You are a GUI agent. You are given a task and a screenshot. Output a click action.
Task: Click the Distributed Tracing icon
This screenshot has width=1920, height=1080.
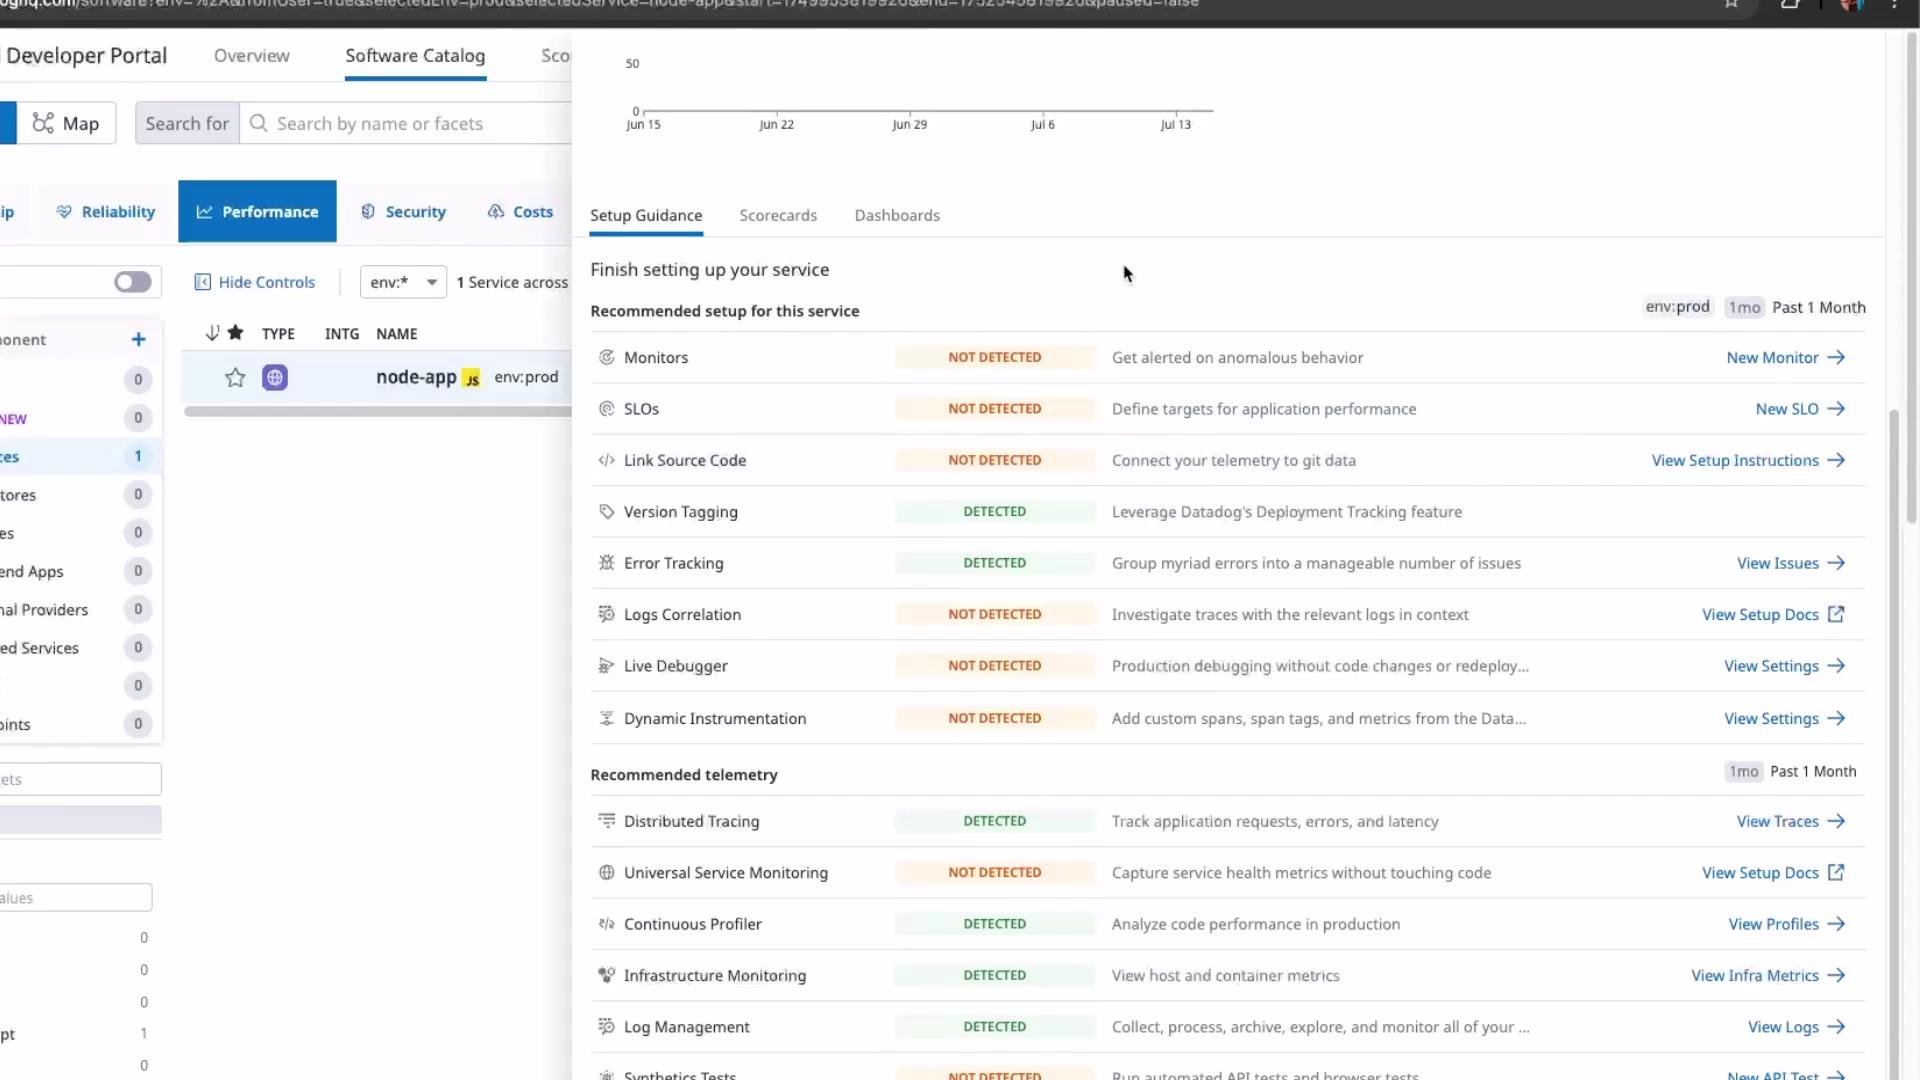(606, 820)
